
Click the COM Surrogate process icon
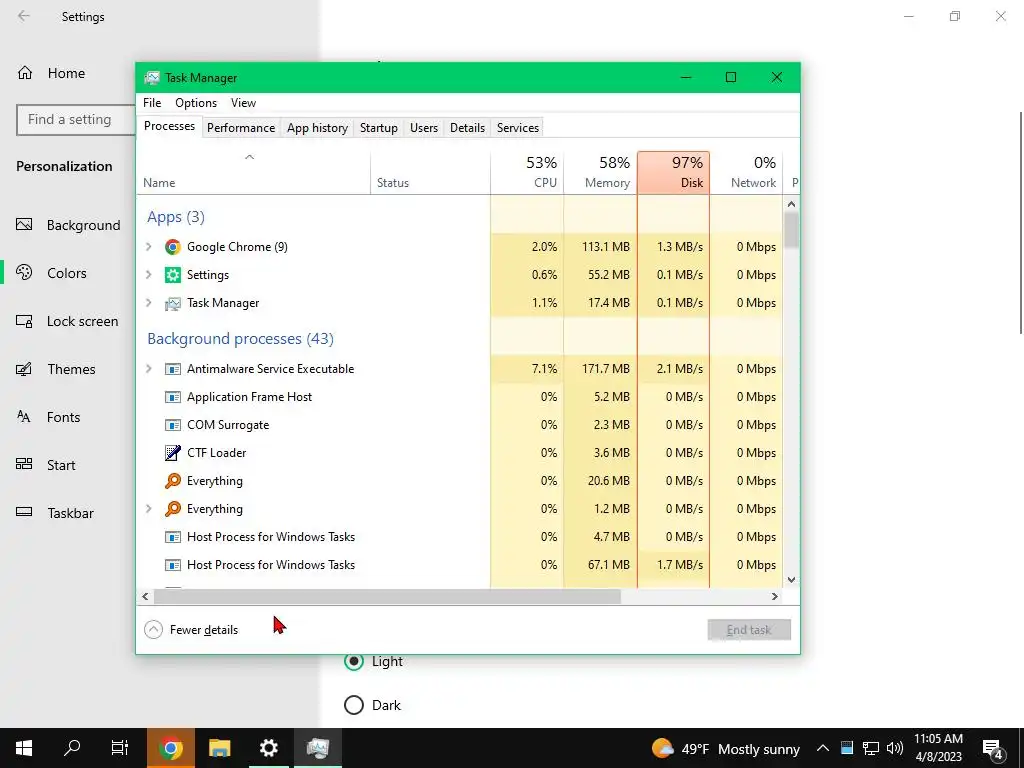click(172, 425)
